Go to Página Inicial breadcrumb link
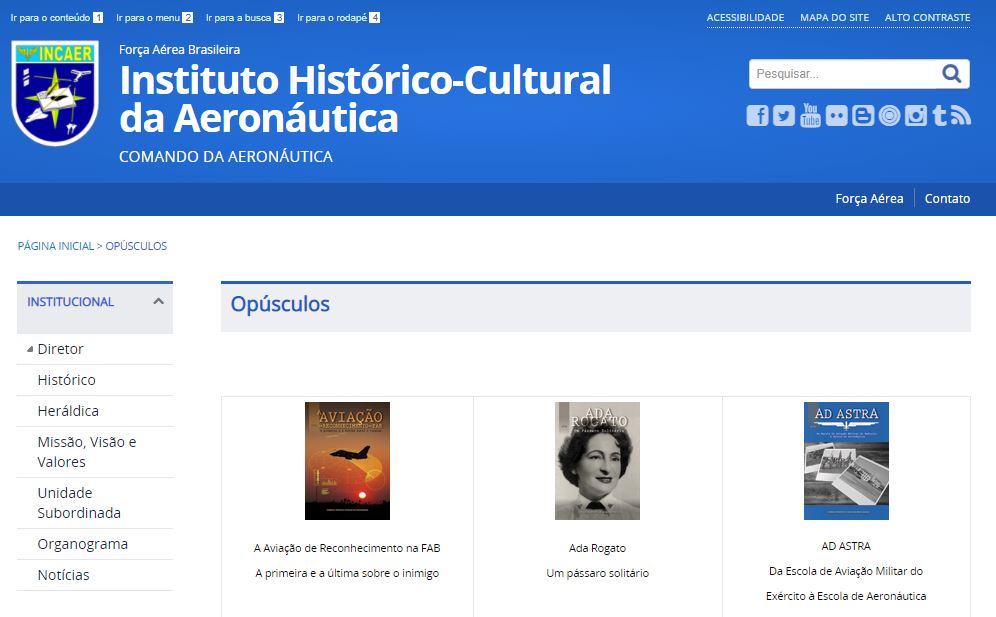 (55, 246)
